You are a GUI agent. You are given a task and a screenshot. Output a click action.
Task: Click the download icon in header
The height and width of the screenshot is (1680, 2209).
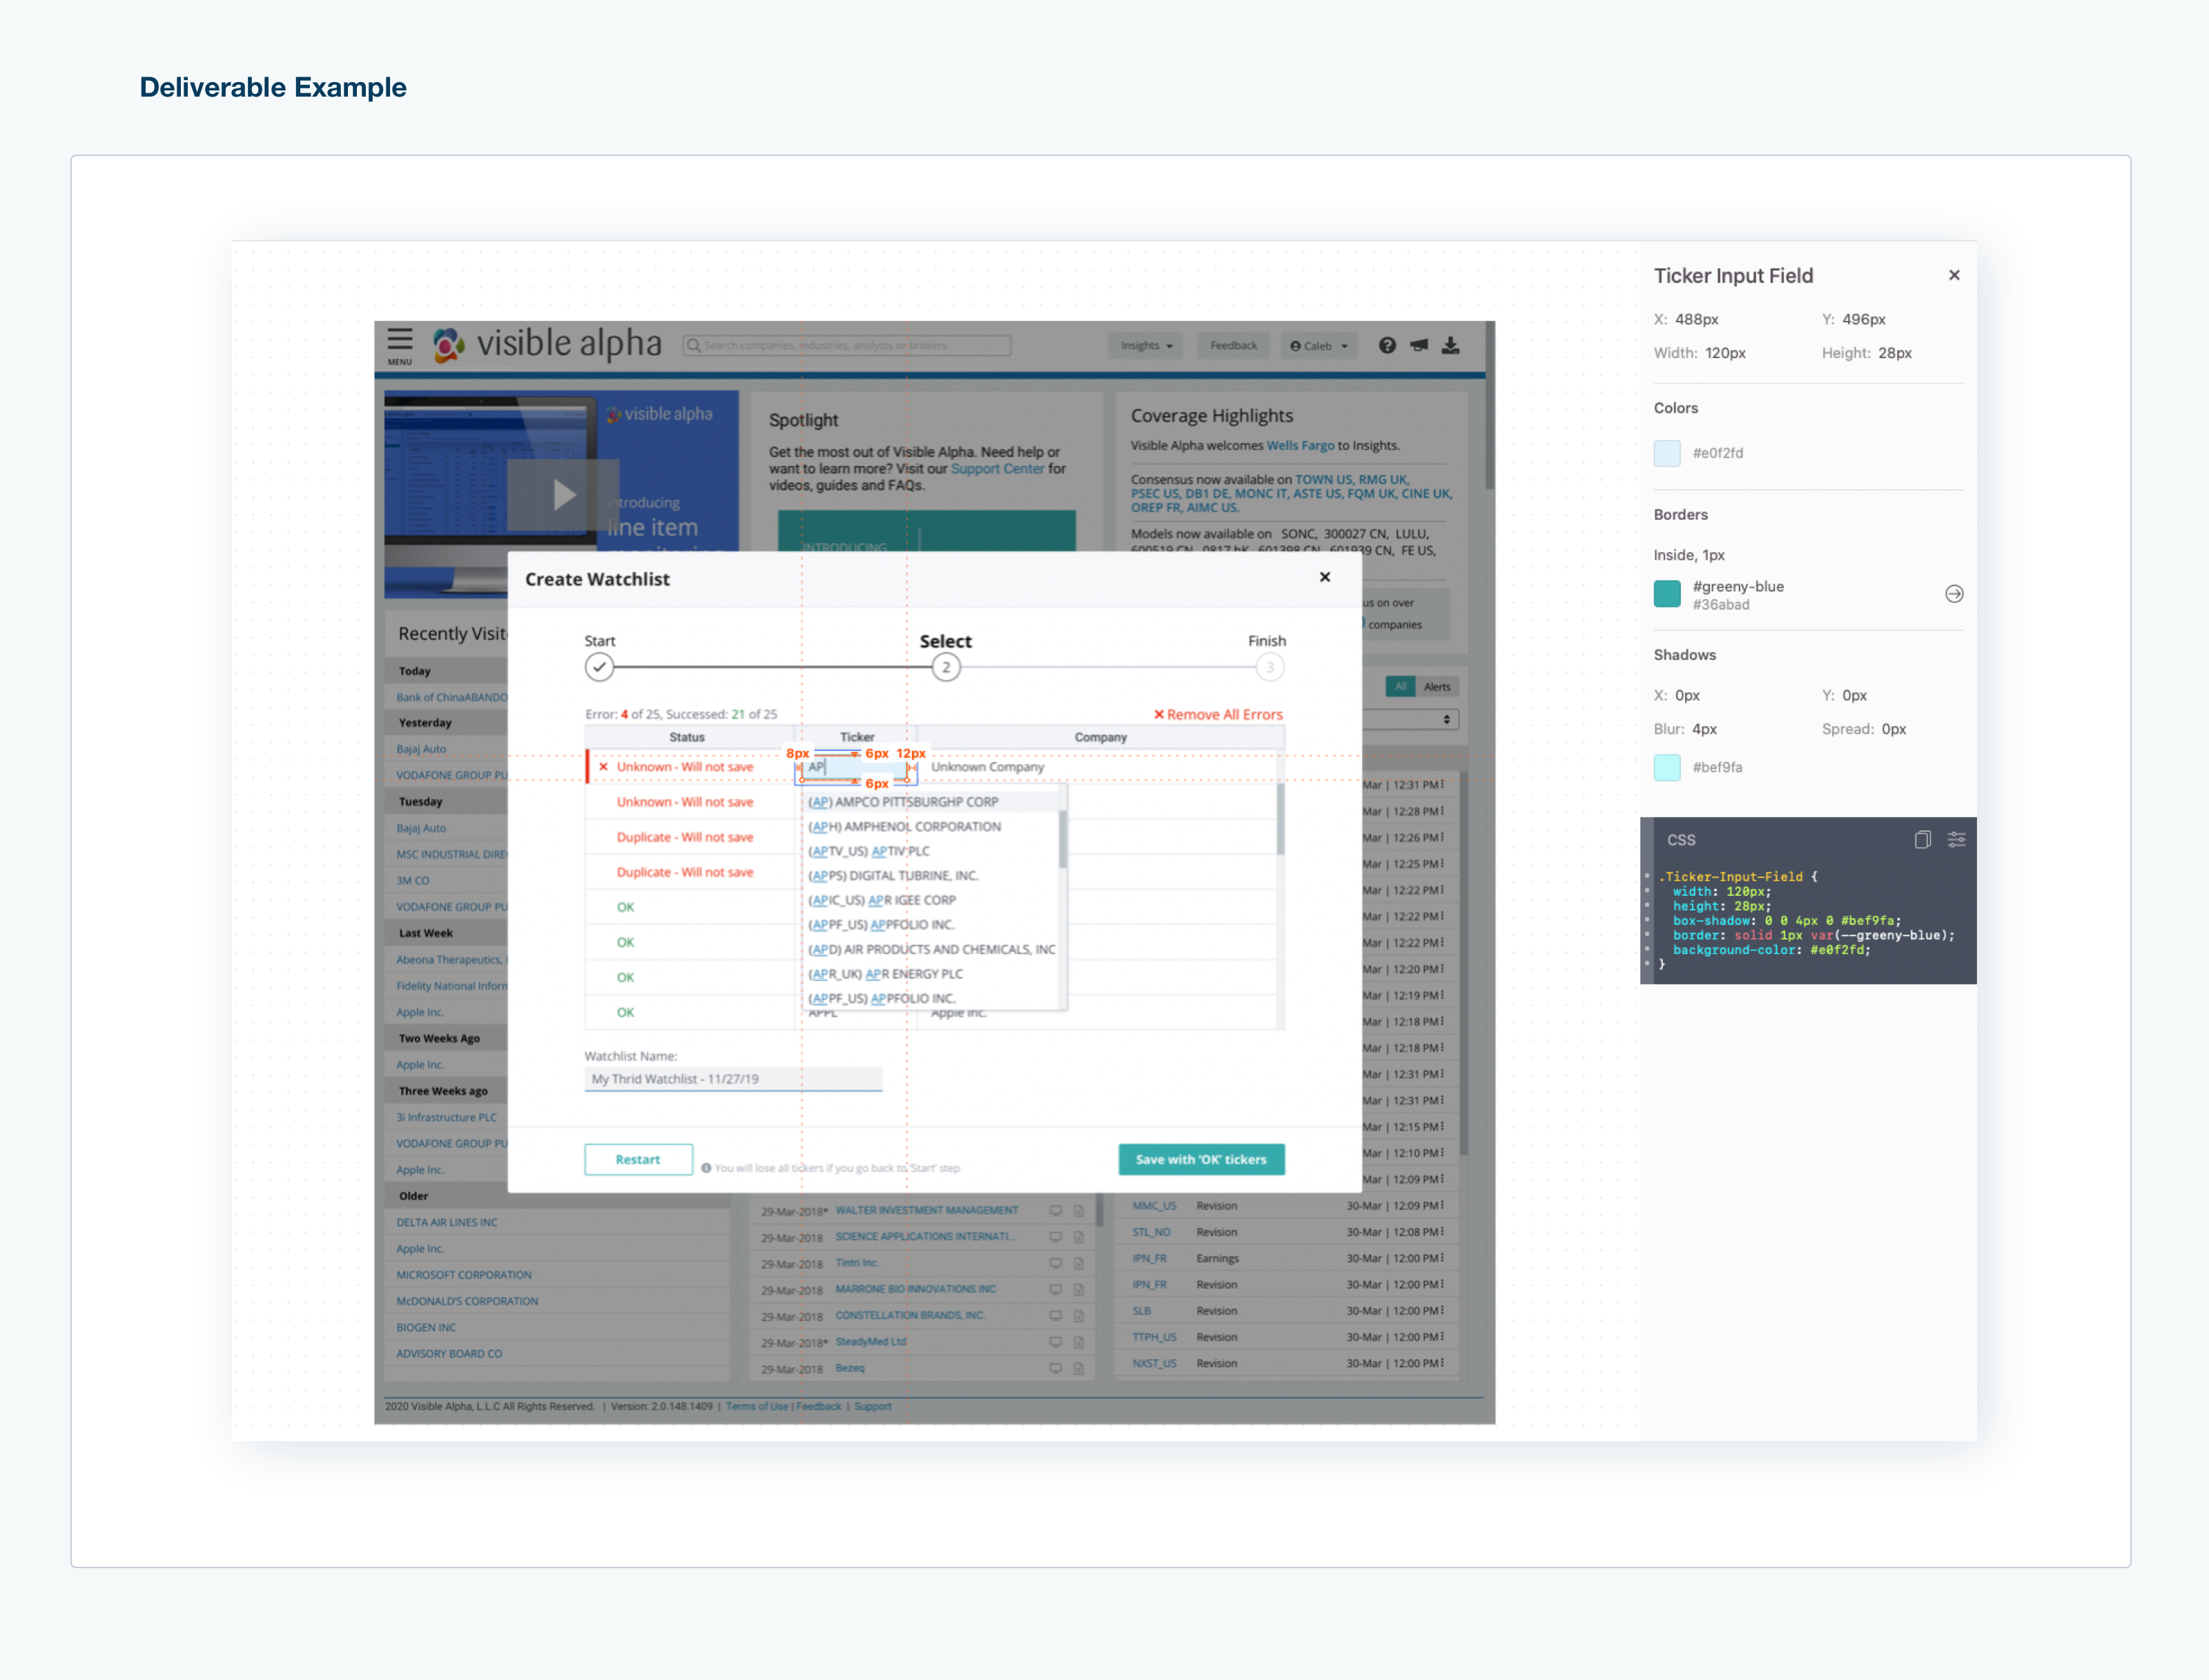pos(1451,346)
